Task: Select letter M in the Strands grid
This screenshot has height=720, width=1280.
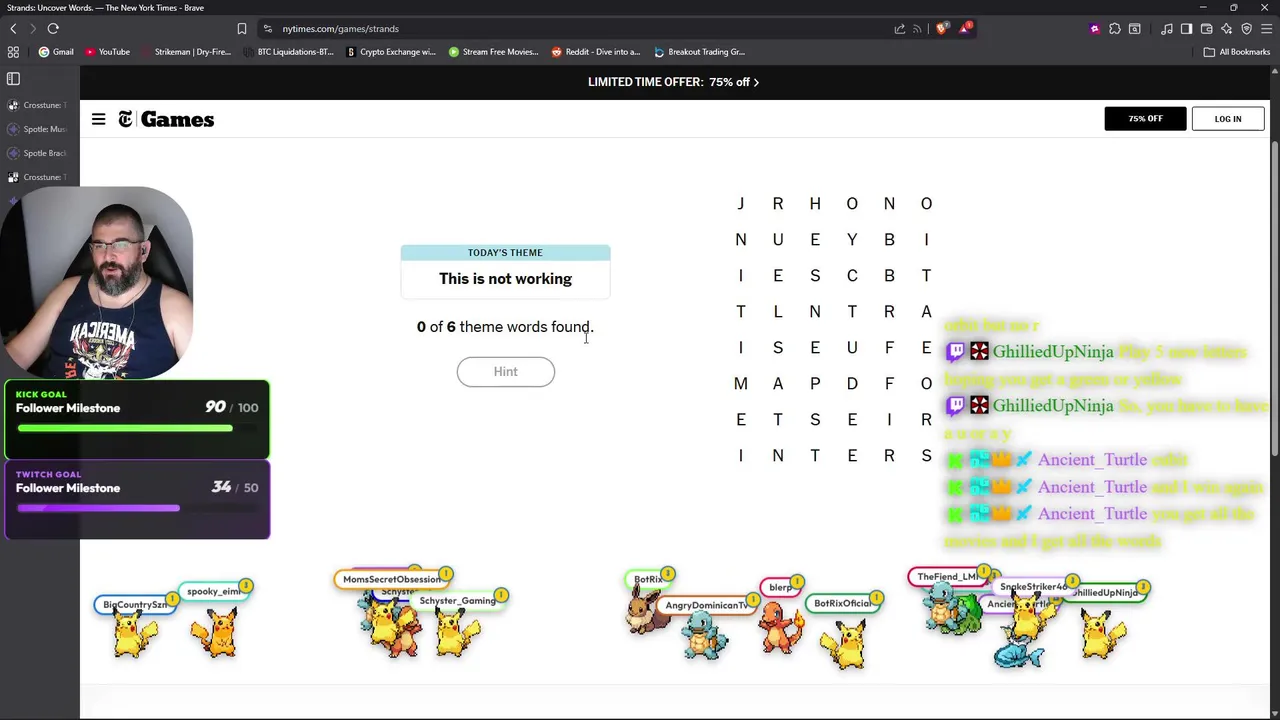Action: (741, 384)
